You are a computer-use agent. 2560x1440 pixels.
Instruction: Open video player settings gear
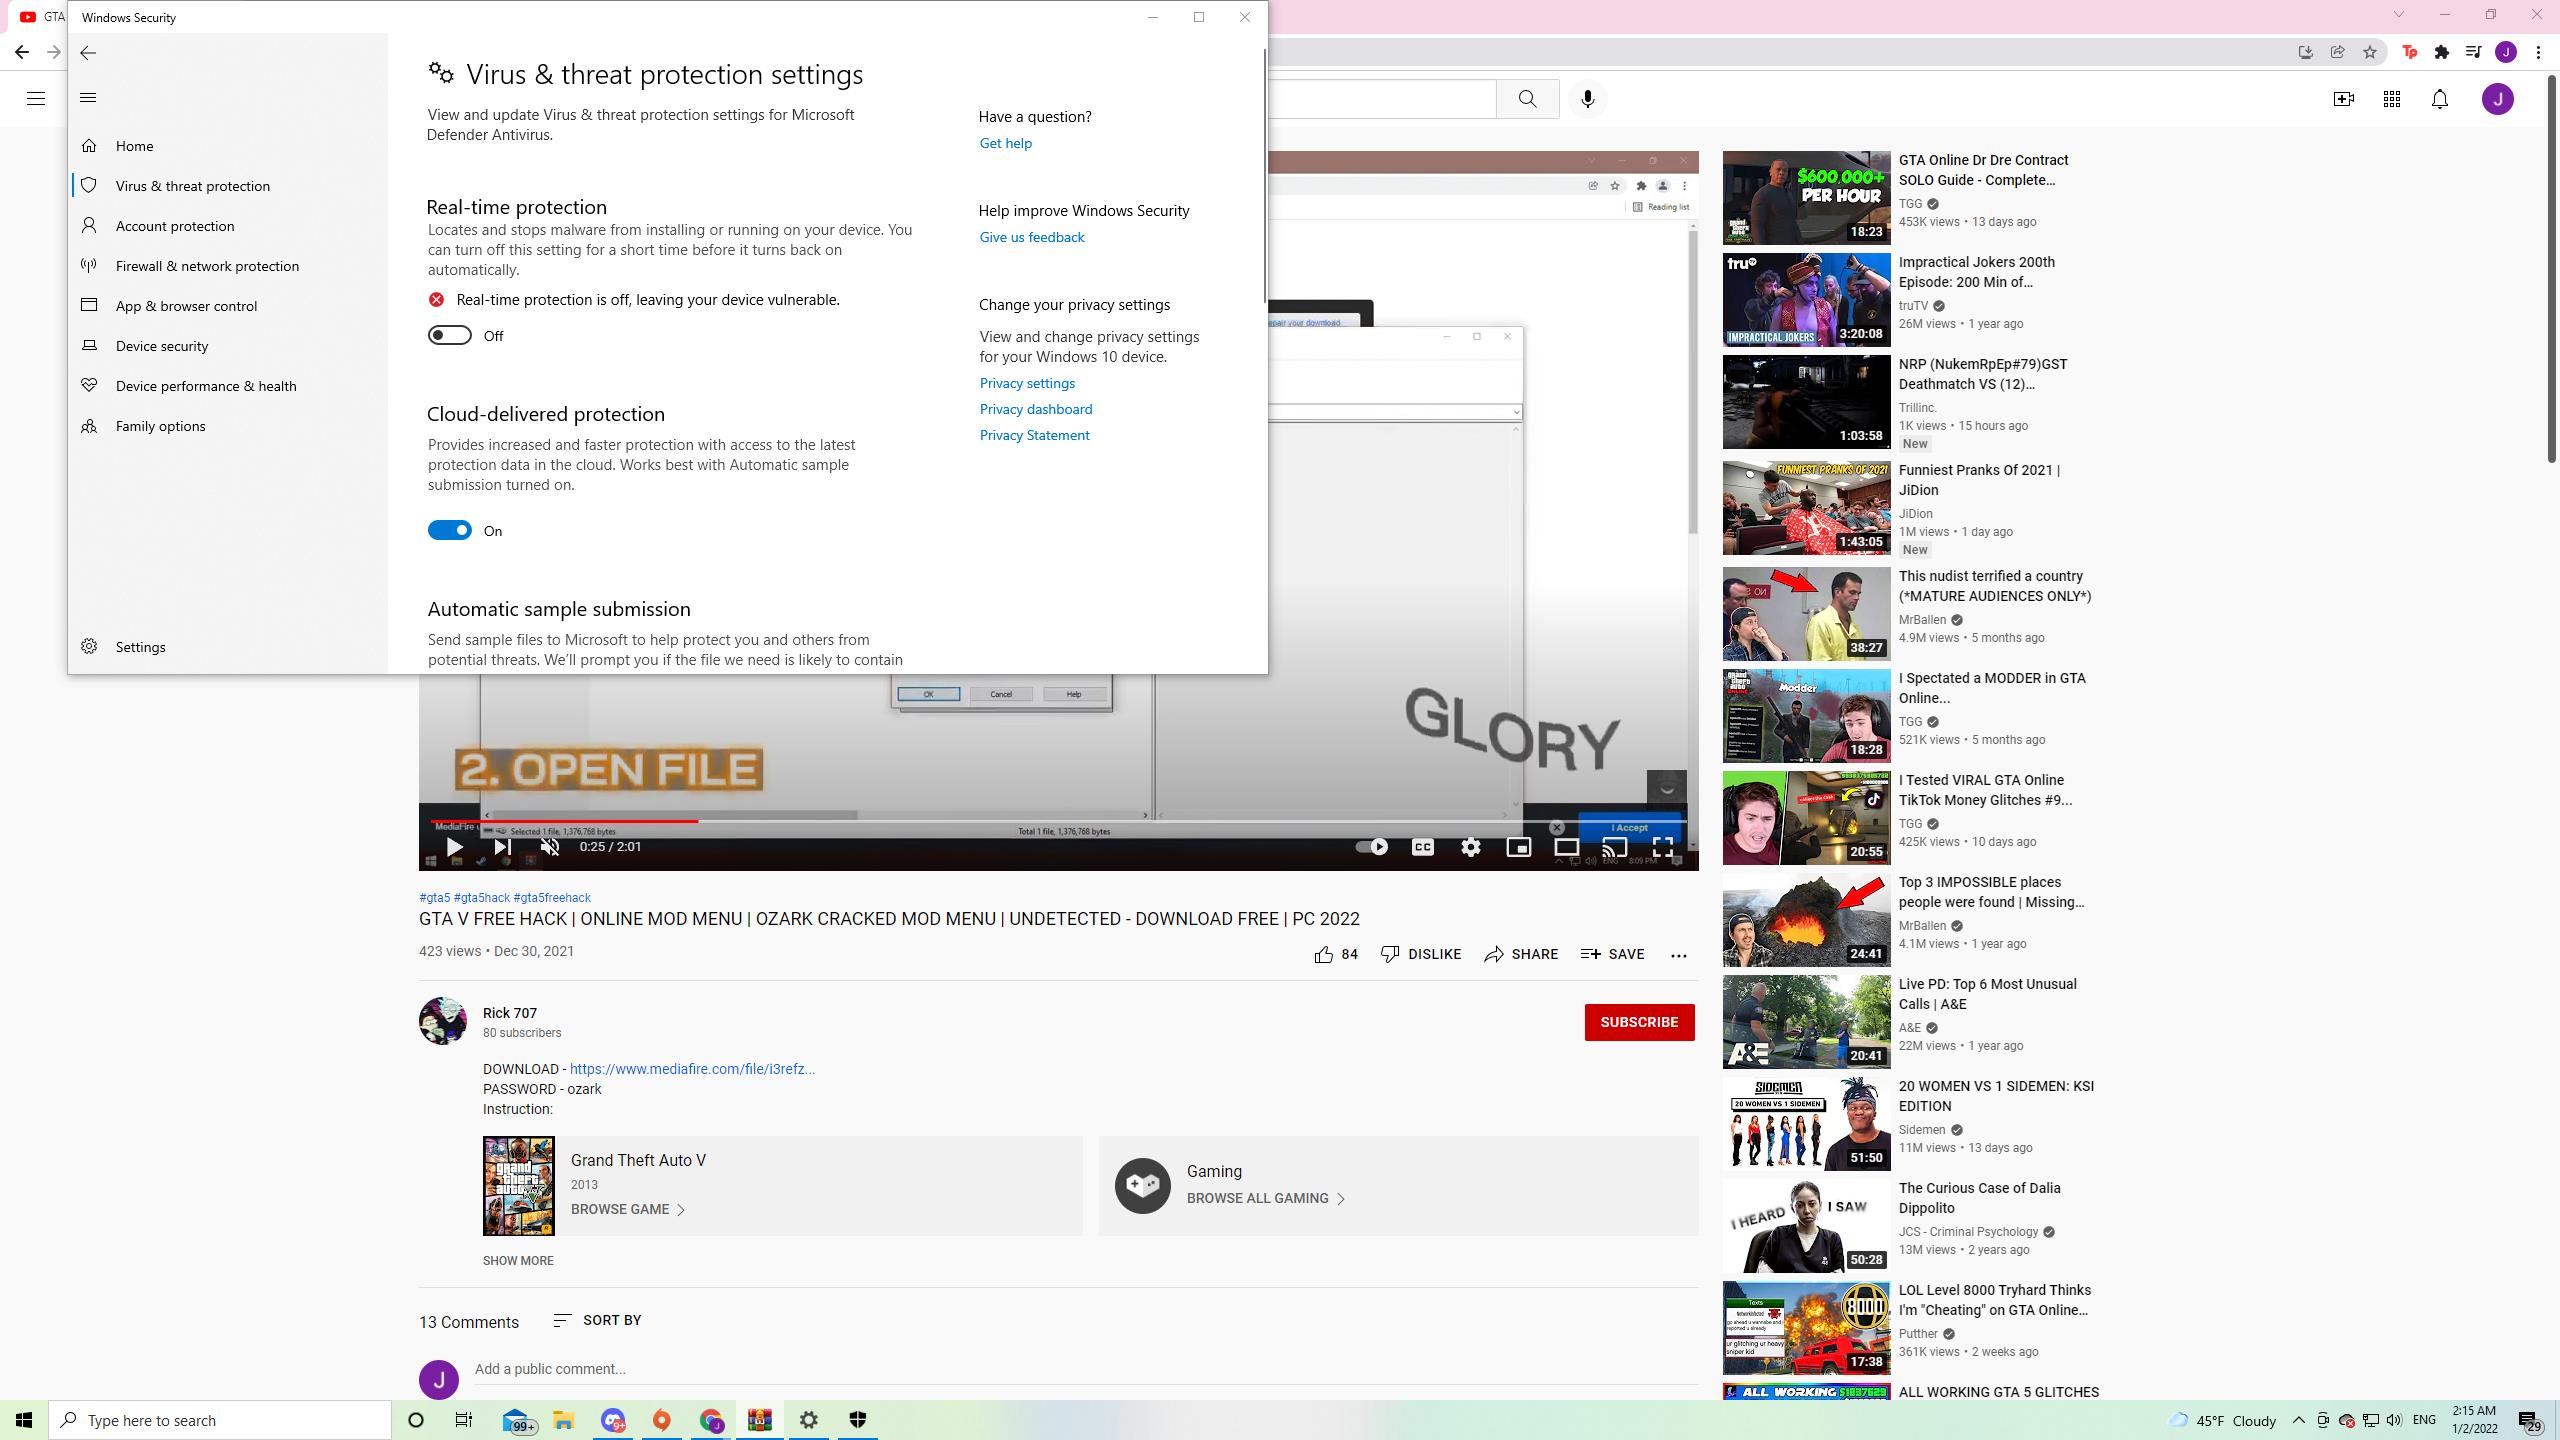click(1470, 847)
